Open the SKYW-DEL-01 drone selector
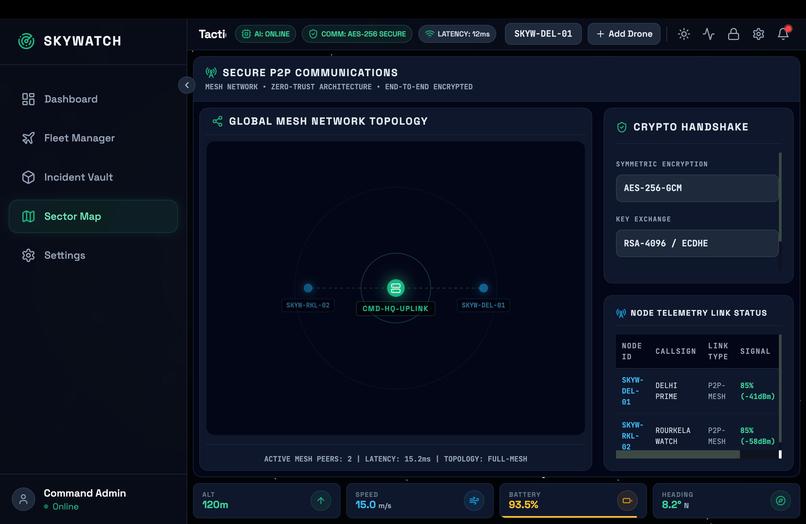The height and width of the screenshot is (524, 806). coord(543,34)
